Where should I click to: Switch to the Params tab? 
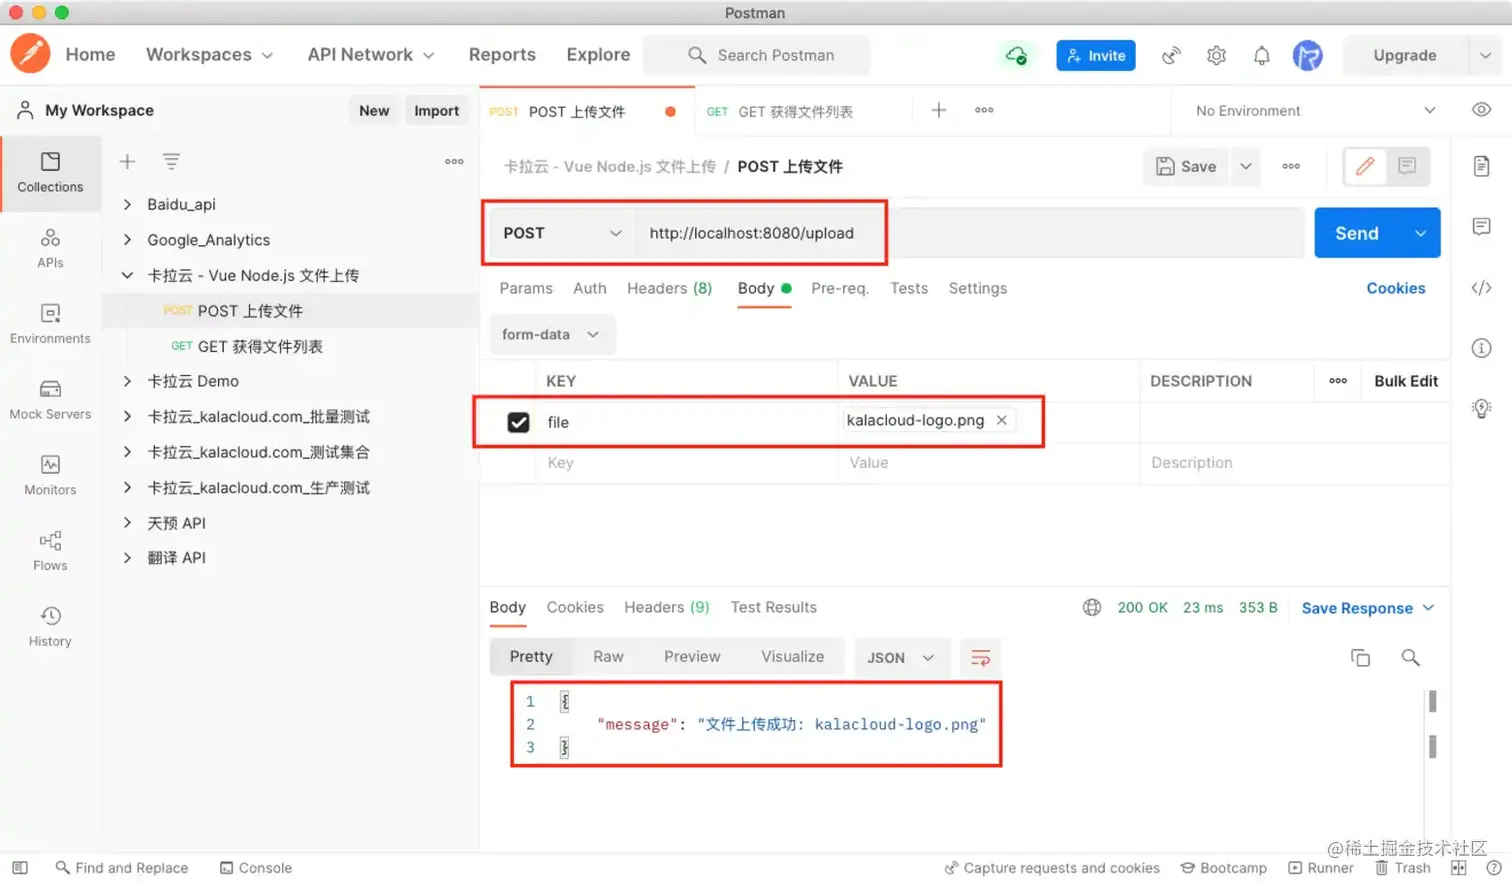(x=526, y=288)
